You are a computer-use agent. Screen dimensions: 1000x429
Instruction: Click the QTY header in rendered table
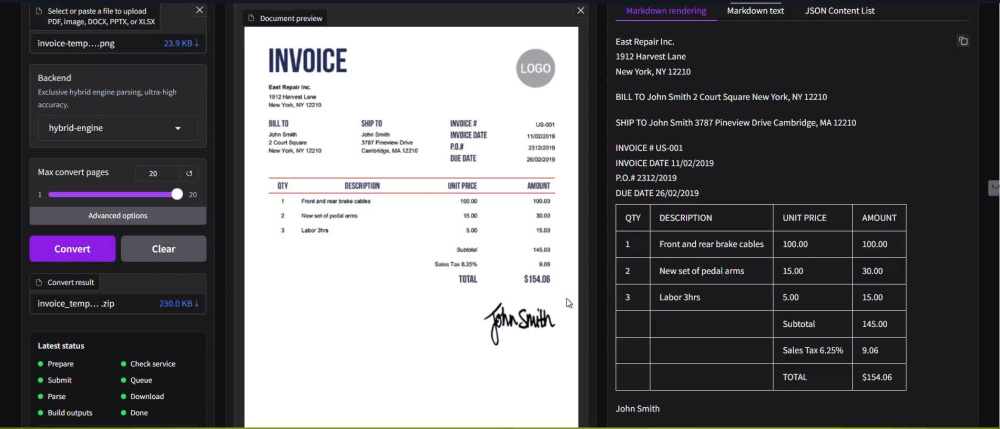[633, 218]
